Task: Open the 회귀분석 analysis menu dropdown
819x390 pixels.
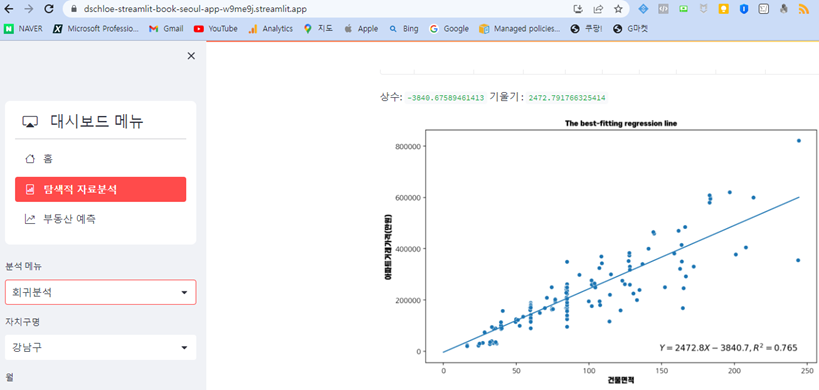Action: click(100, 292)
